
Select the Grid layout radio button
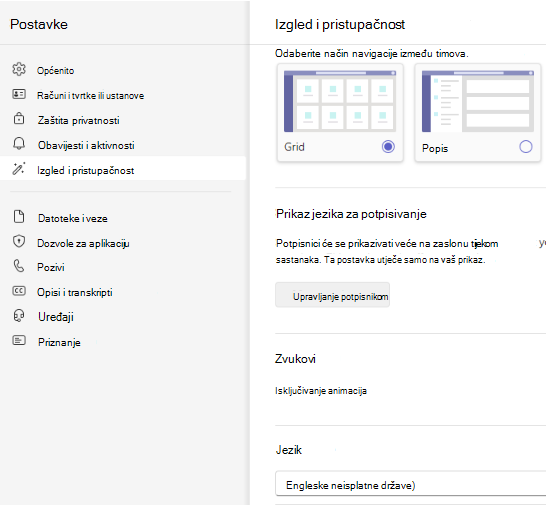point(388,146)
